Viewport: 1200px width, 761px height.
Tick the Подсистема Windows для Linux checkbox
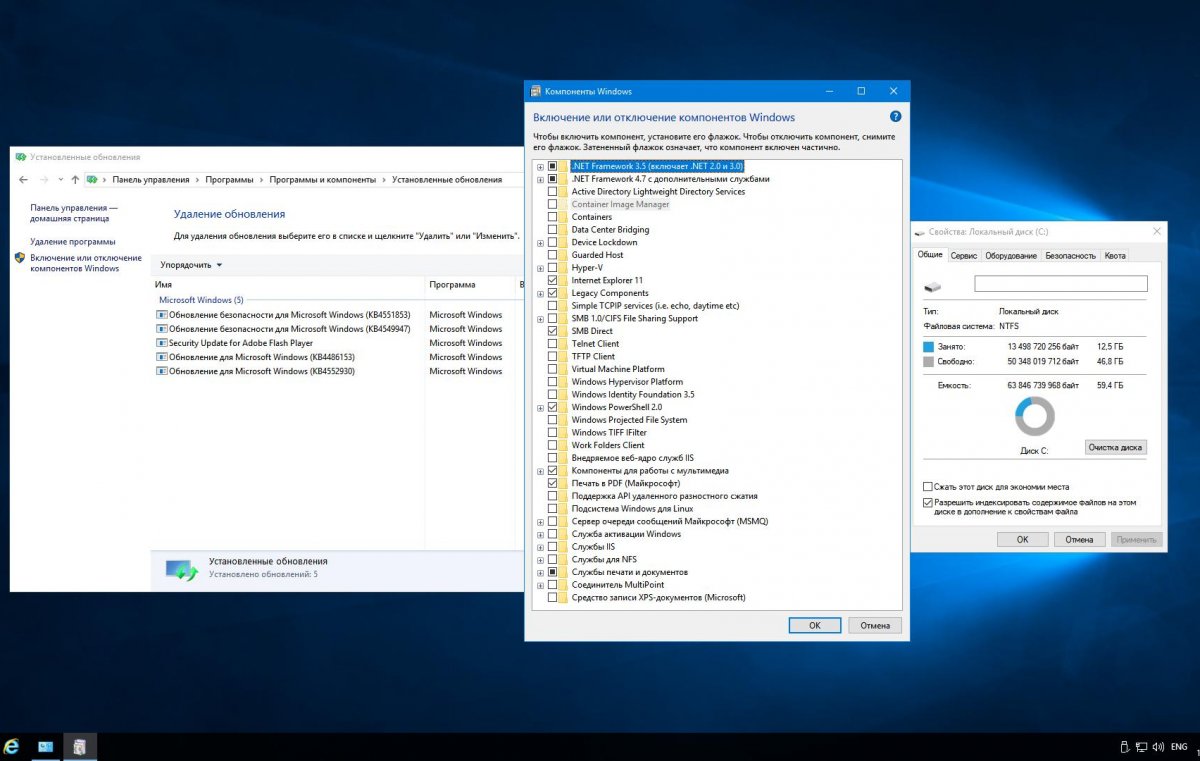[552, 509]
